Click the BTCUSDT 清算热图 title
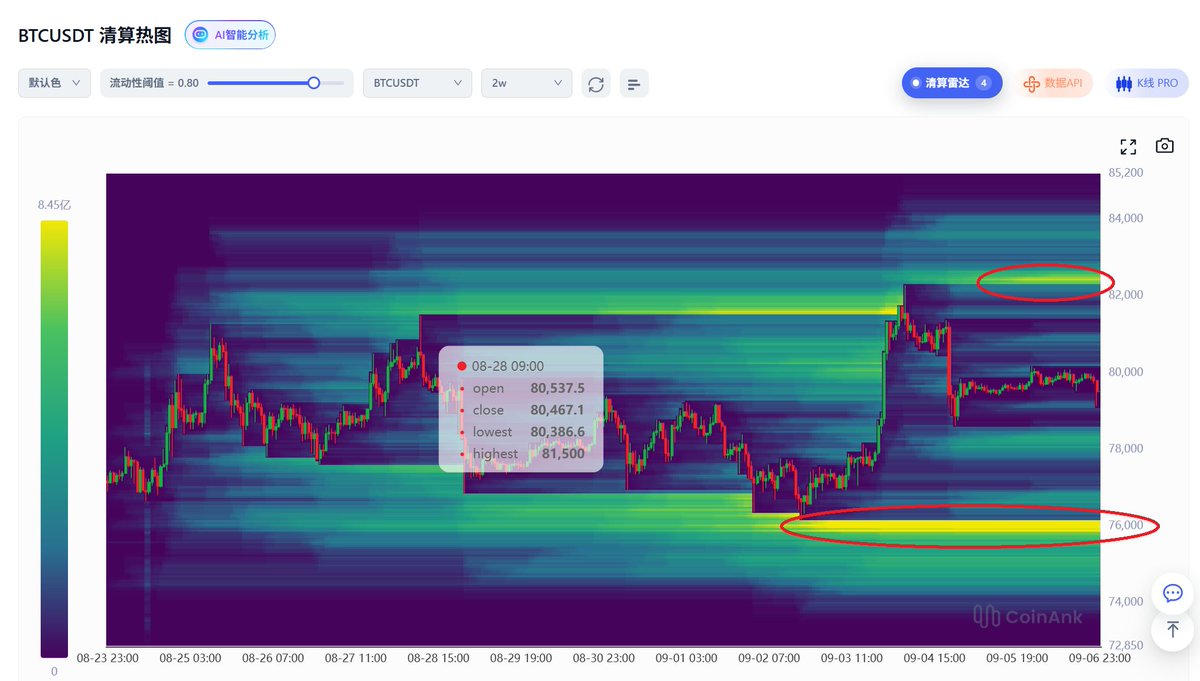1200x681 pixels. (x=95, y=35)
